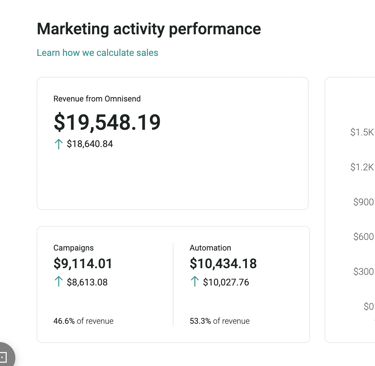This screenshot has height=366, width=375.
Task: Click the $600 chart axis label
Action: pos(363,237)
